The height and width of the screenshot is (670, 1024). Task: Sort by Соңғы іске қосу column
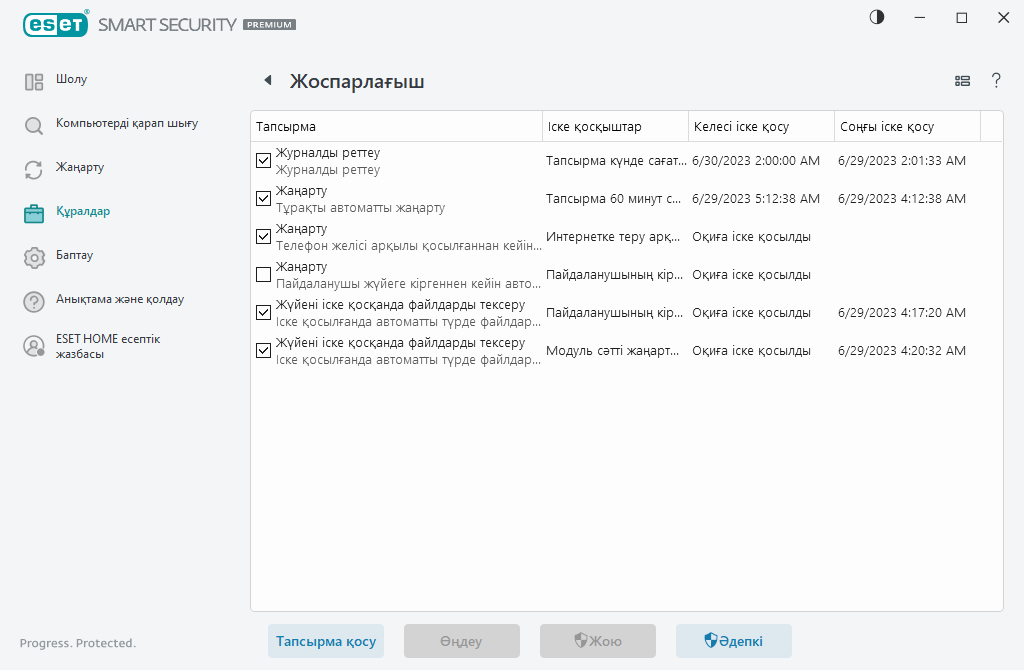click(x=906, y=127)
